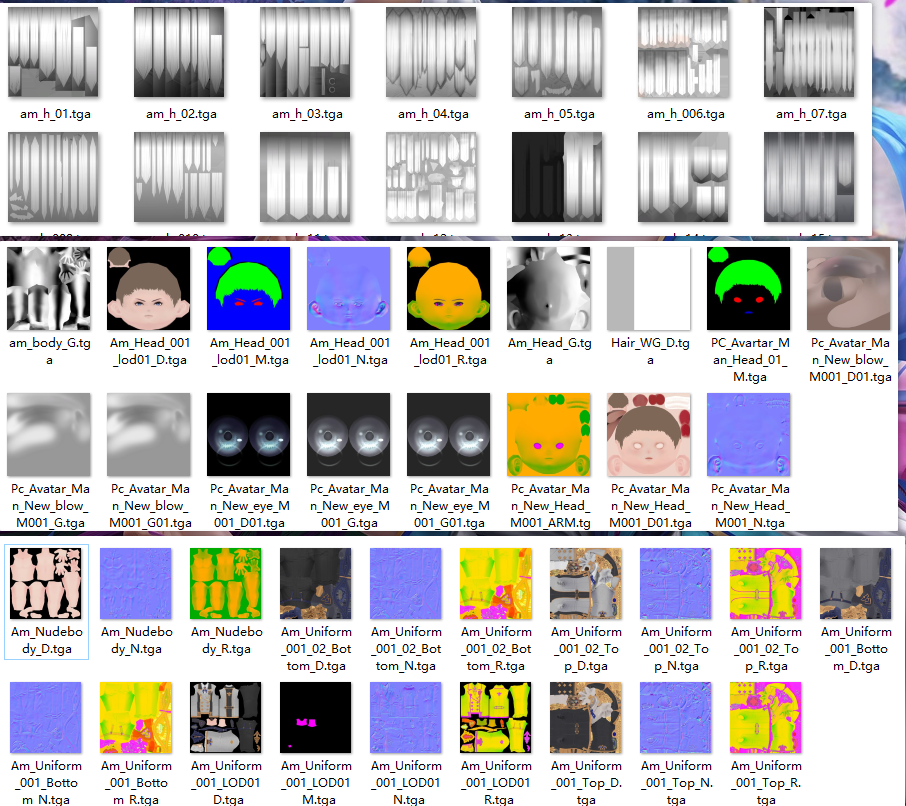Click the am_h_04.tga thumbnail
The image size is (906, 806).
coord(431,52)
